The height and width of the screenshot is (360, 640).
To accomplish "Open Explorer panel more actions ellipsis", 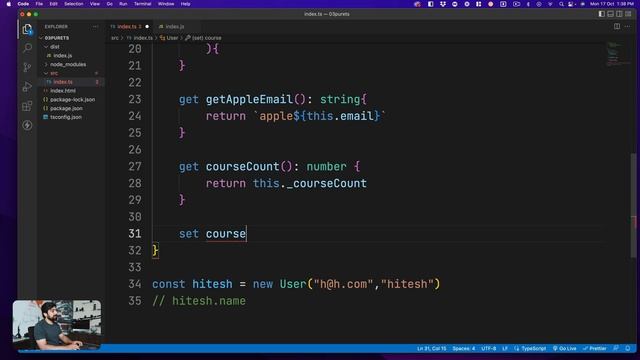I will coord(95,27).
